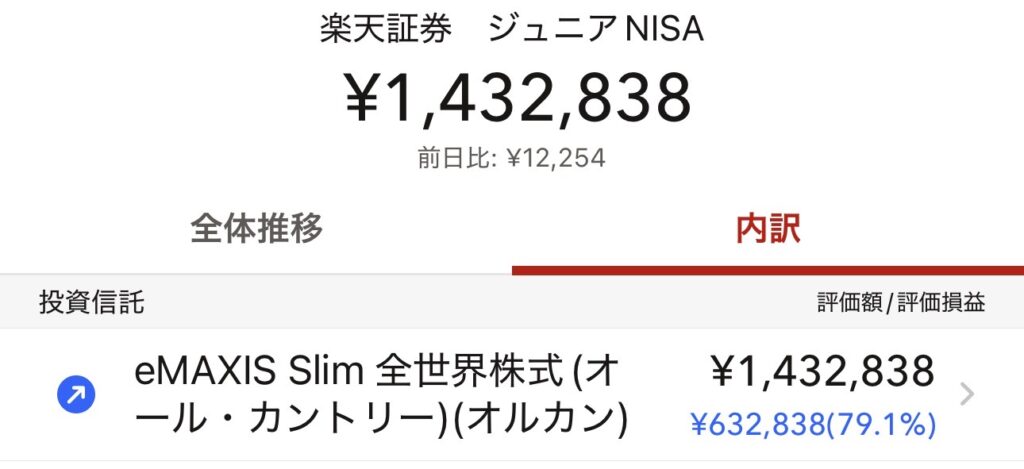Click the 投資信託 section header

pyautogui.click(x=92, y=302)
